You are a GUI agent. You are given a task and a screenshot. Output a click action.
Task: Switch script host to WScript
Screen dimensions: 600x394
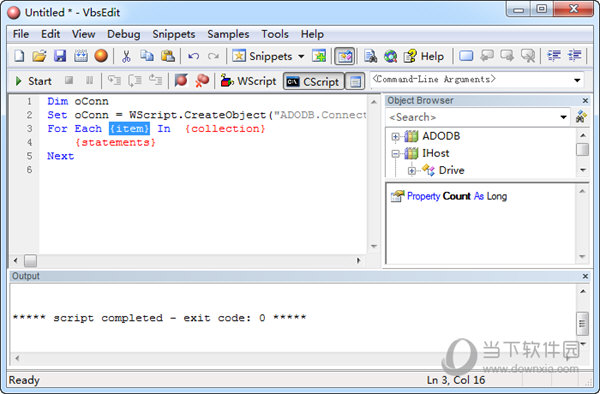tap(248, 81)
